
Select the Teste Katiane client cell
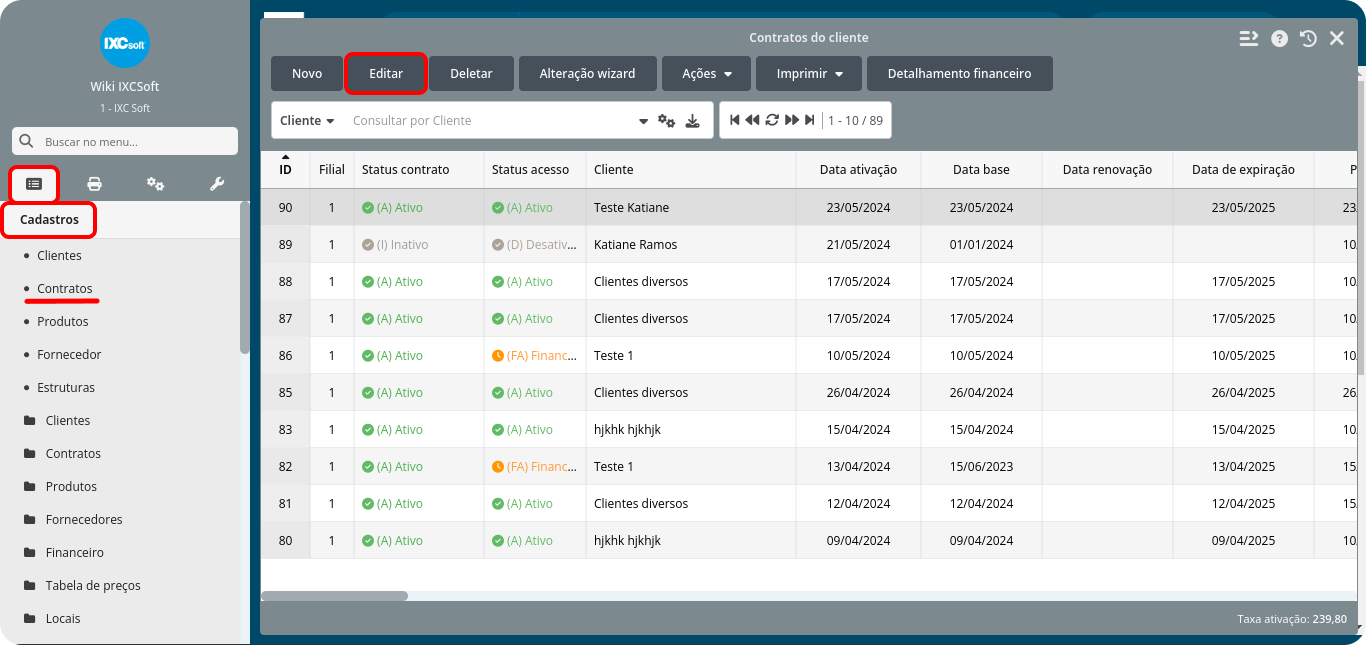coord(690,208)
